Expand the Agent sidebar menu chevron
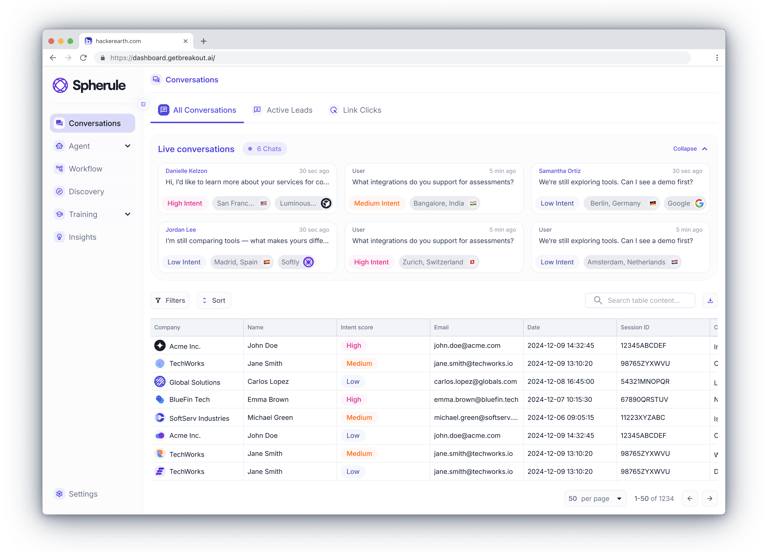Viewport: 768px width, 553px height. (127, 146)
